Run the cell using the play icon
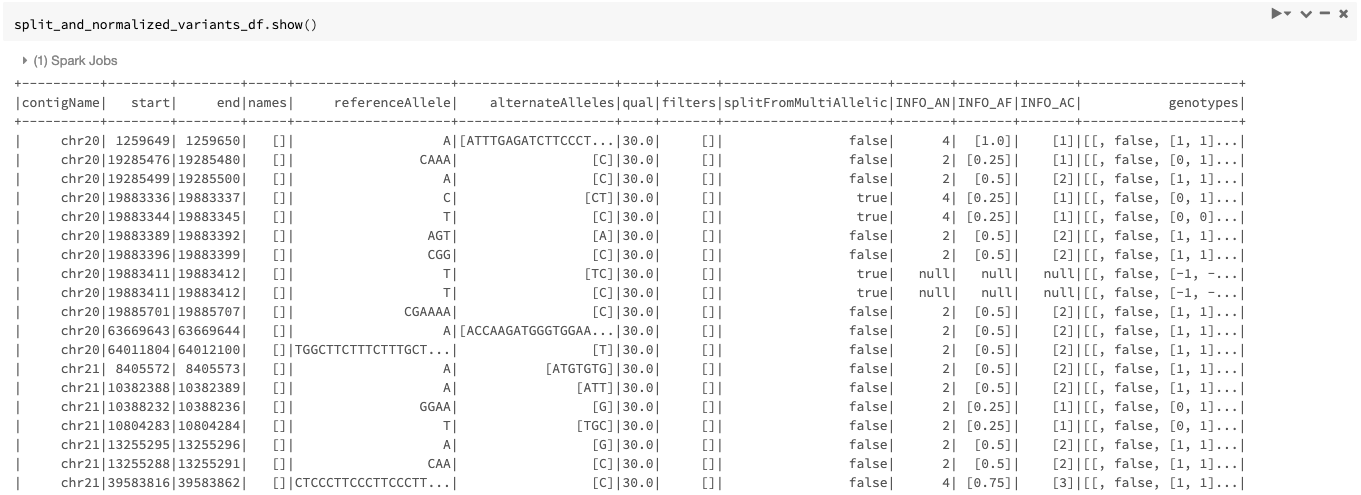Image resolution: width=1361 pixels, height=495 pixels. (x=1276, y=14)
